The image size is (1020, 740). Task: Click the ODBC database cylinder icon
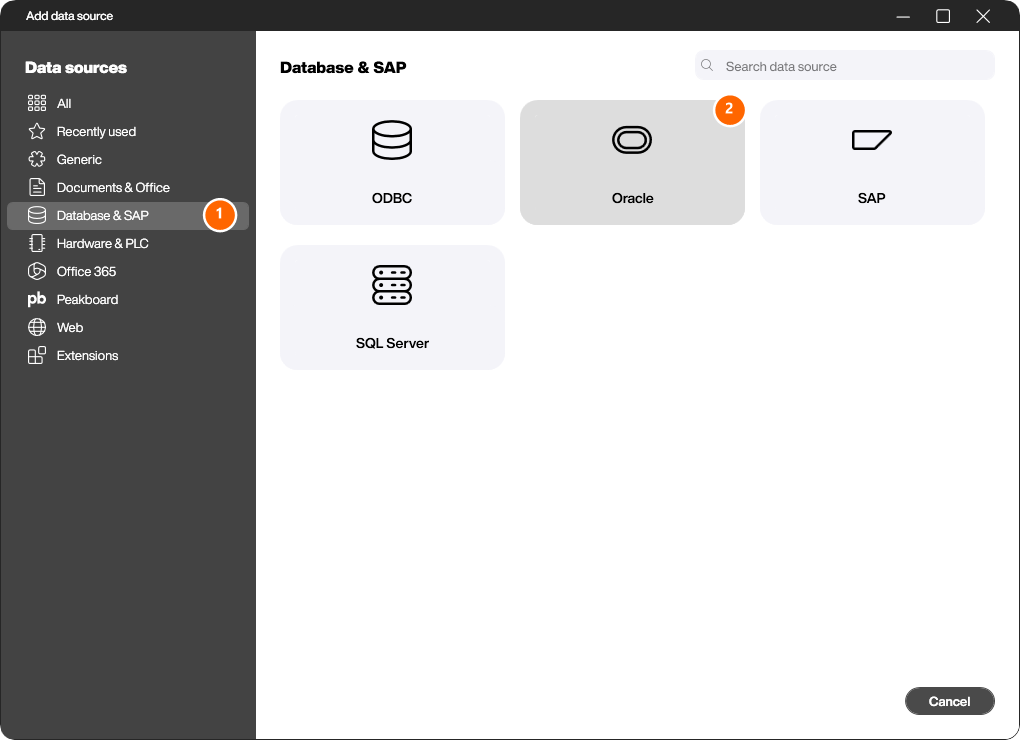(392, 140)
